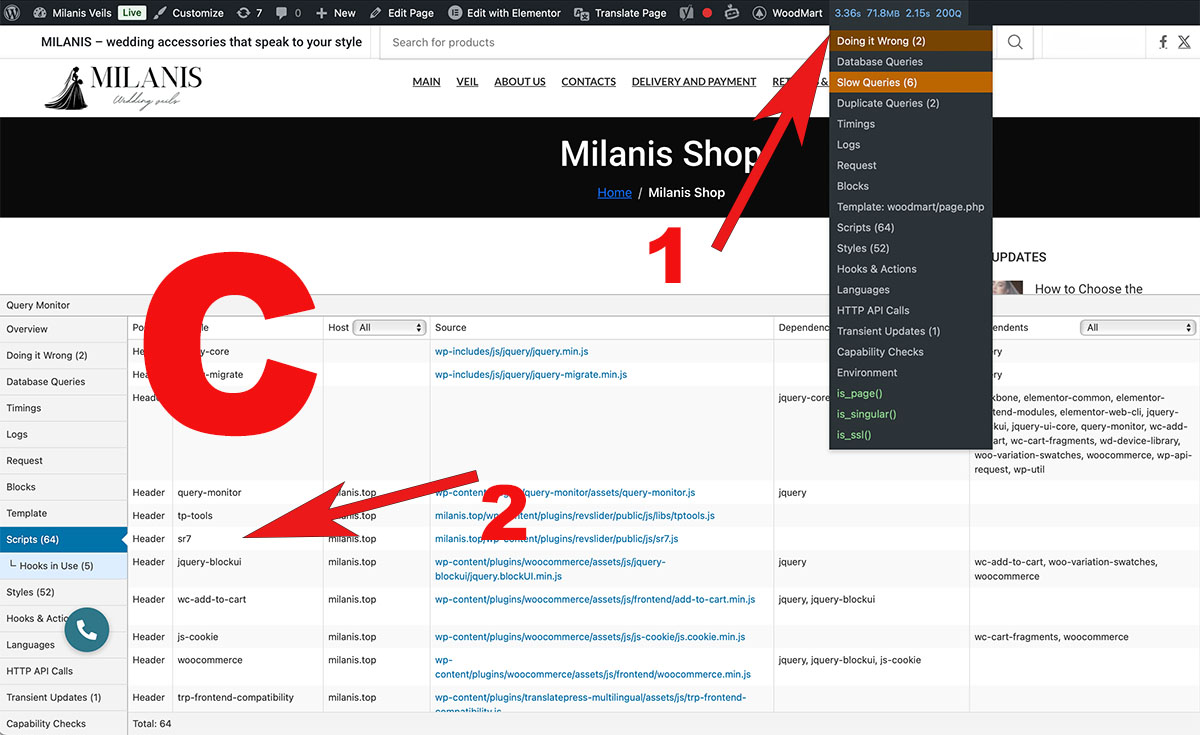Open the Yoast SEO admin bar icon
The height and width of the screenshot is (735, 1200).
(686, 13)
